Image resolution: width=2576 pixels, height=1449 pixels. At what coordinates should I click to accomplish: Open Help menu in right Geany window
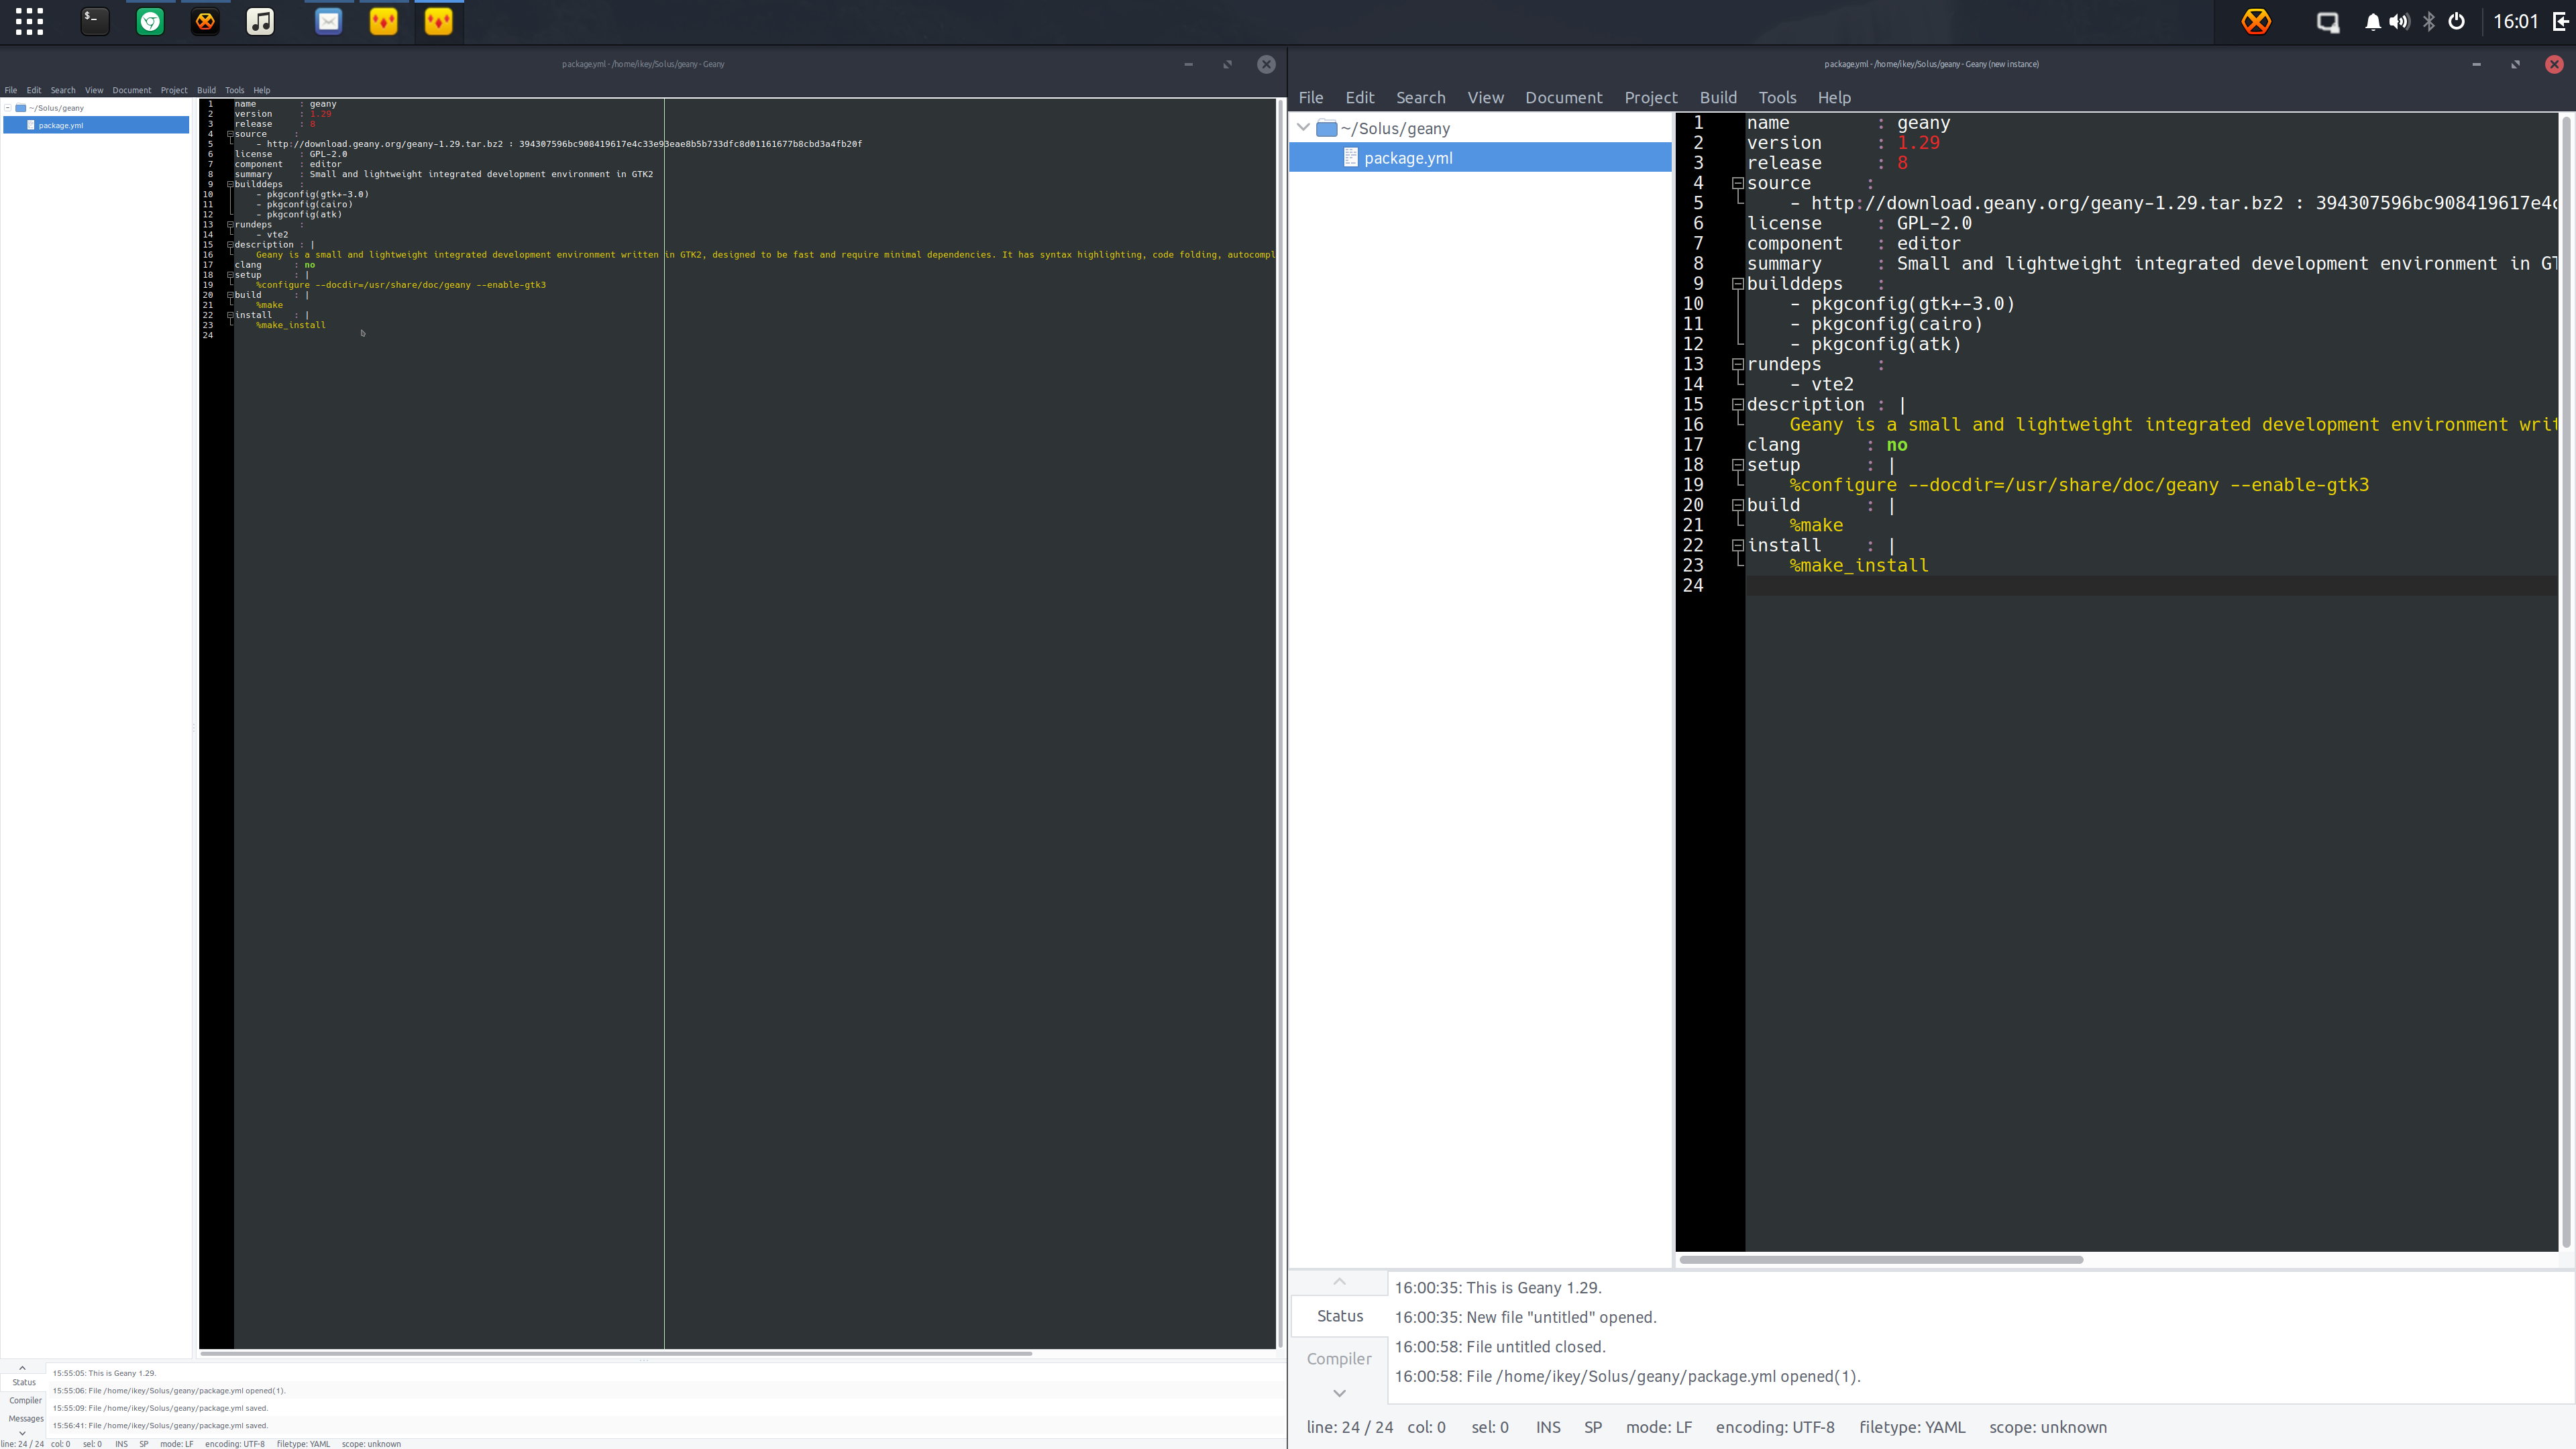tap(1834, 97)
